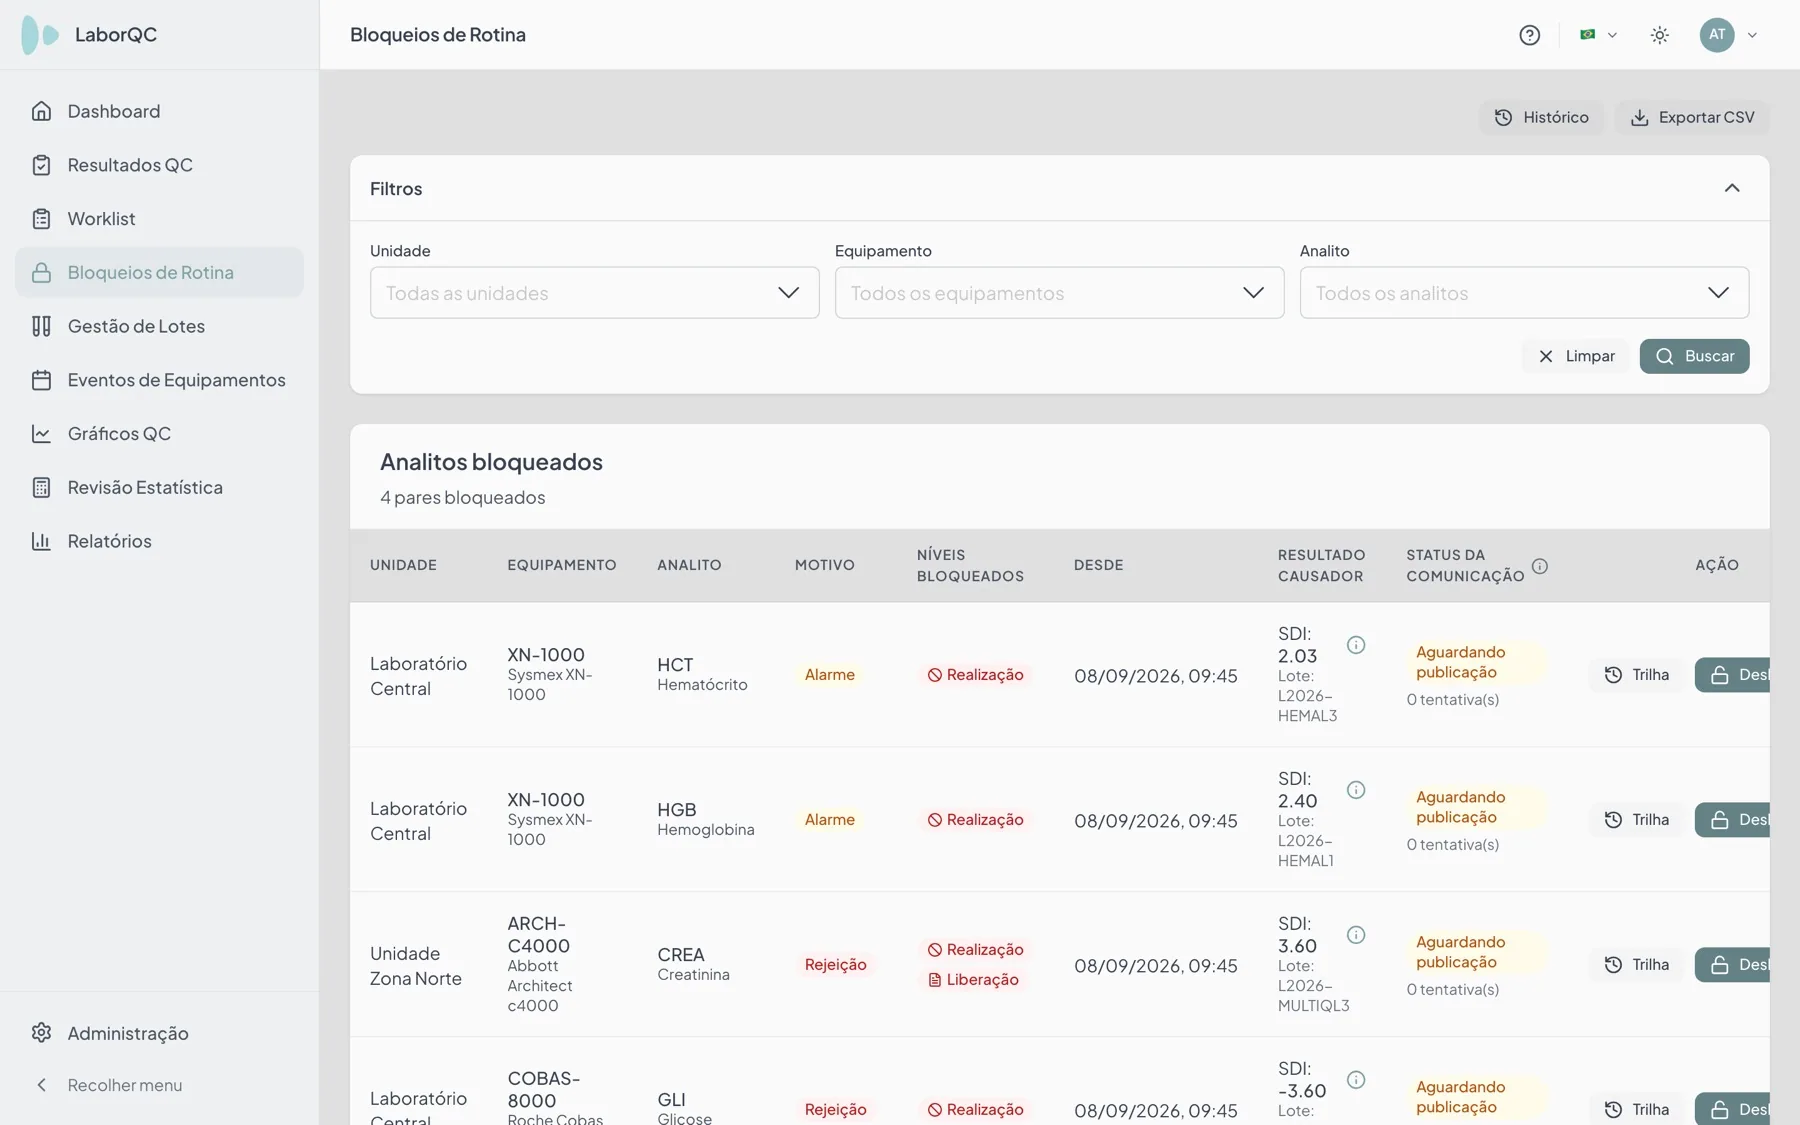This screenshot has height=1125, width=1800.
Task: Click info icon for SDI 2.40 result
Action: click(1356, 790)
